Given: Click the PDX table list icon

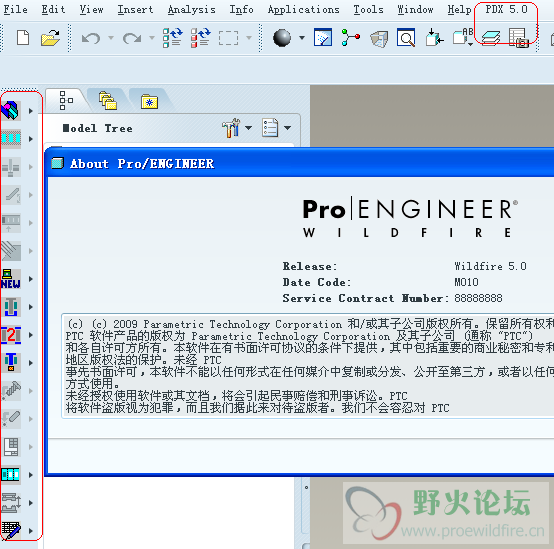Looking at the screenshot, I should [518, 38].
